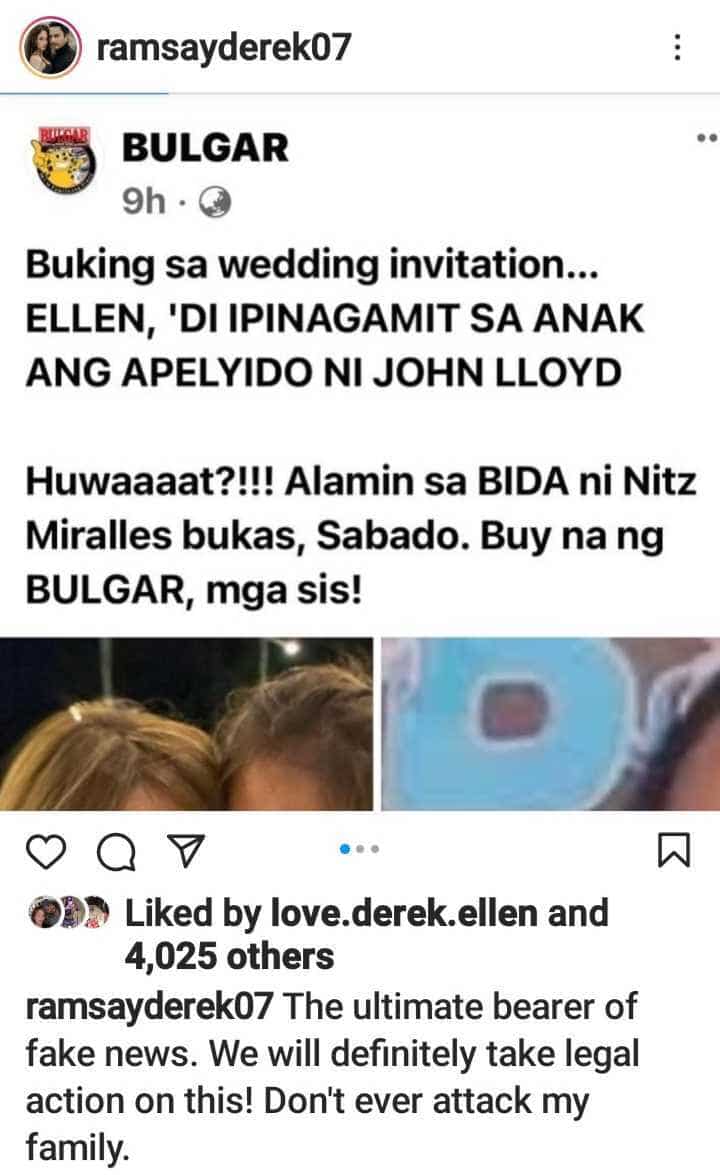Open comments with the speech bubble icon

point(117,852)
